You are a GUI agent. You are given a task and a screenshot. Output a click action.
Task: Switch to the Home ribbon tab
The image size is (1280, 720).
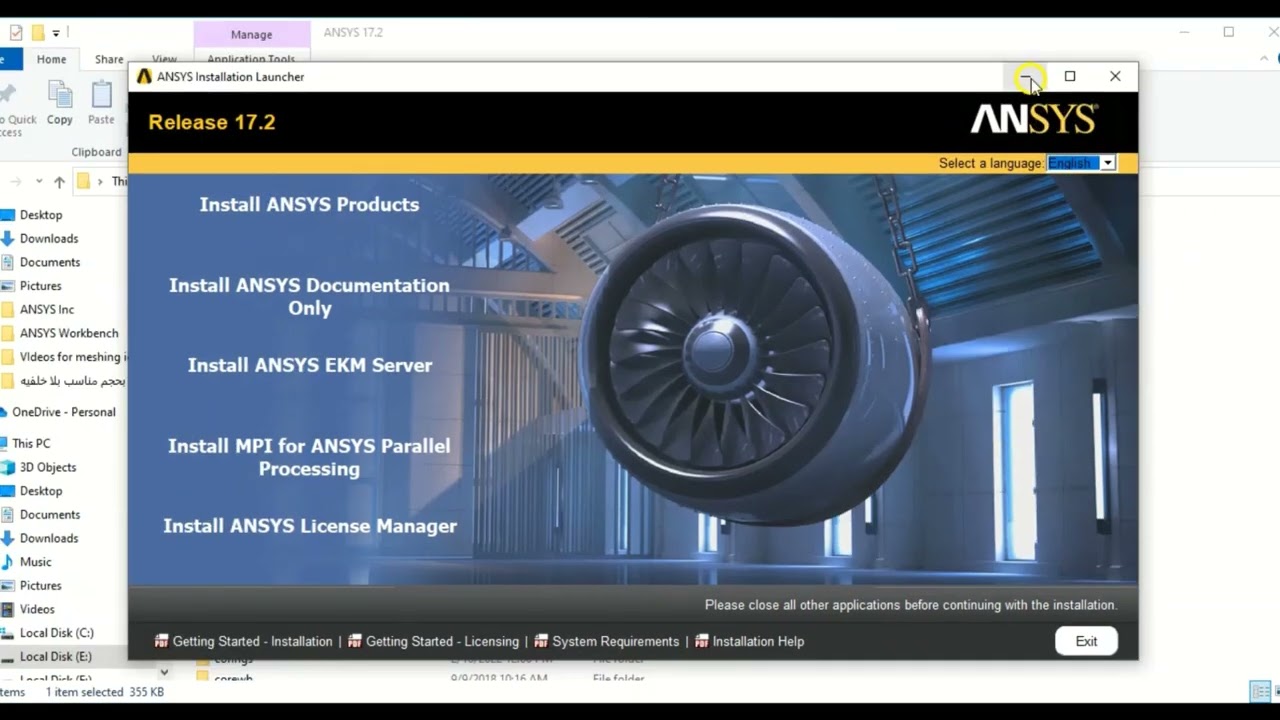click(x=51, y=59)
